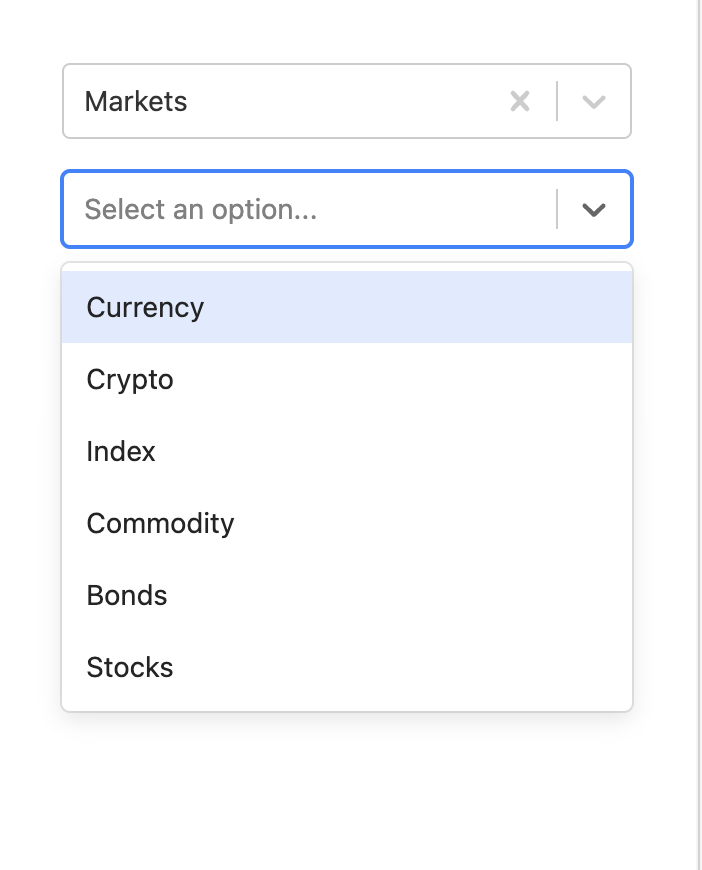Choose Commodity from the dropdown list
The height and width of the screenshot is (870, 702).
(x=160, y=523)
